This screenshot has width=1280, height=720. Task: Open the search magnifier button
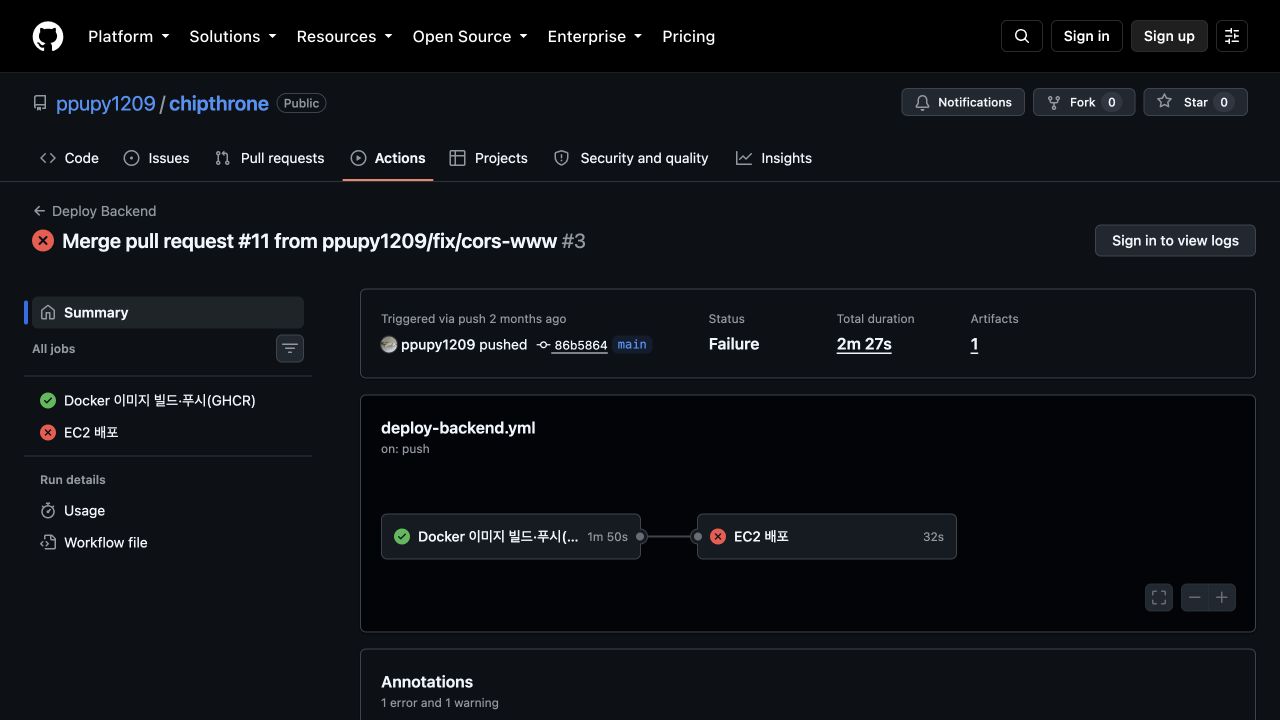[1022, 36]
